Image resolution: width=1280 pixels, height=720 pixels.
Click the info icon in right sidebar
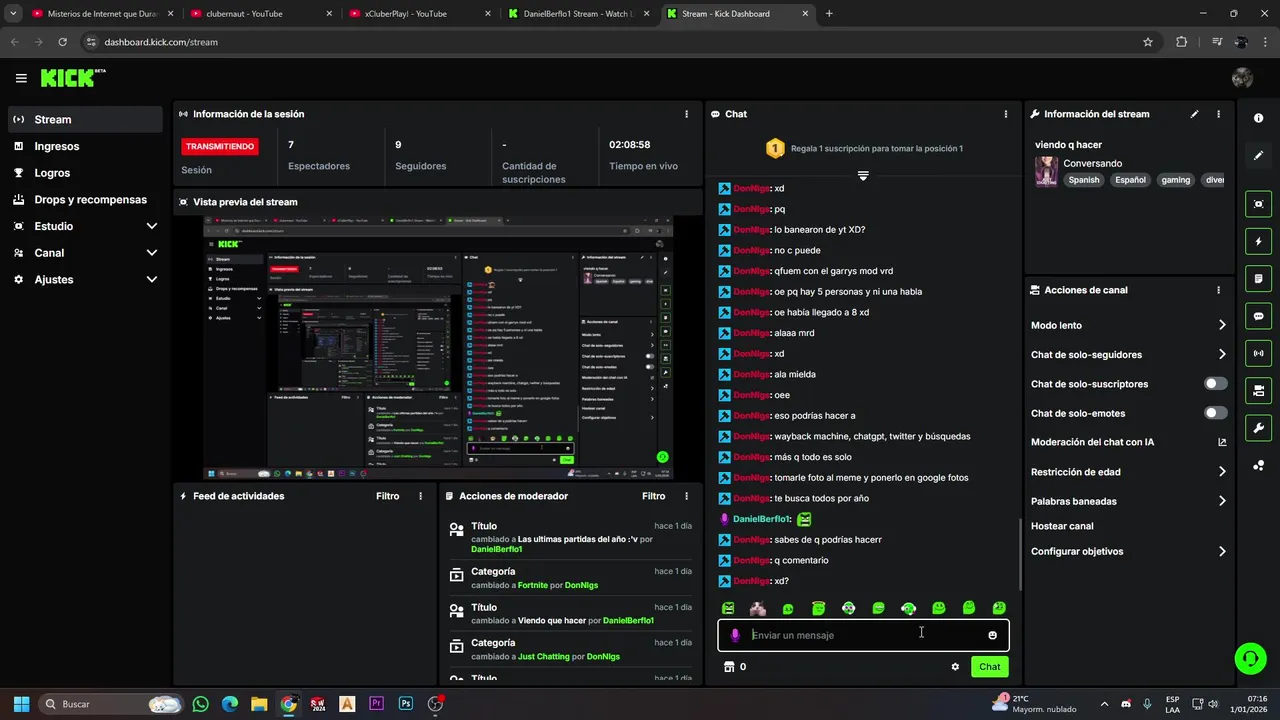1258,118
